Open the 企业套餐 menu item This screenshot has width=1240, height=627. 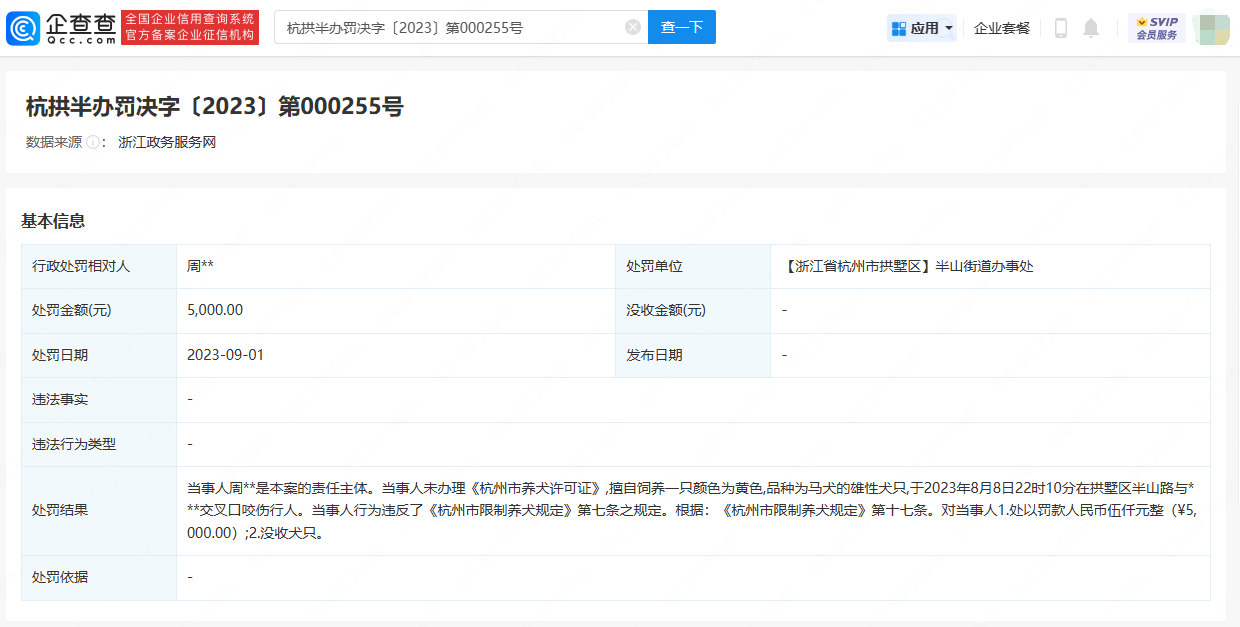(1001, 28)
